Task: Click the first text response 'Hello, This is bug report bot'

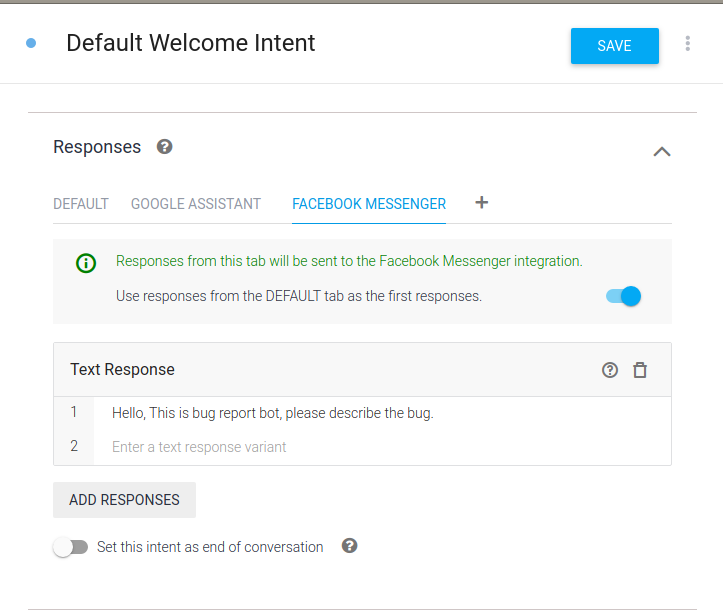Action: (x=273, y=413)
